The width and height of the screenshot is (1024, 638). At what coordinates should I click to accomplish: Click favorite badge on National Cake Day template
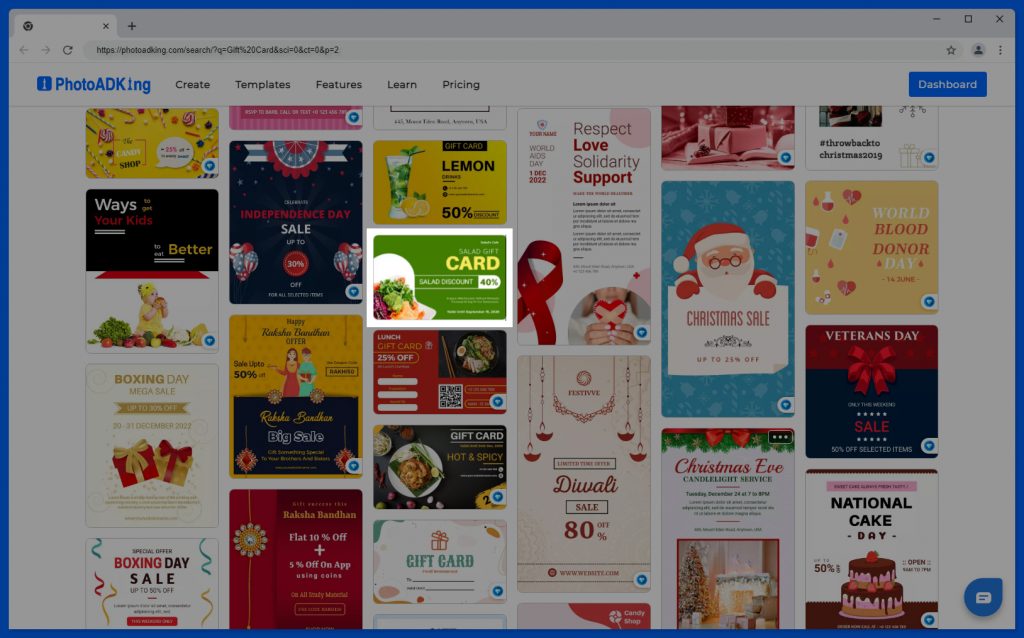tap(929, 619)
